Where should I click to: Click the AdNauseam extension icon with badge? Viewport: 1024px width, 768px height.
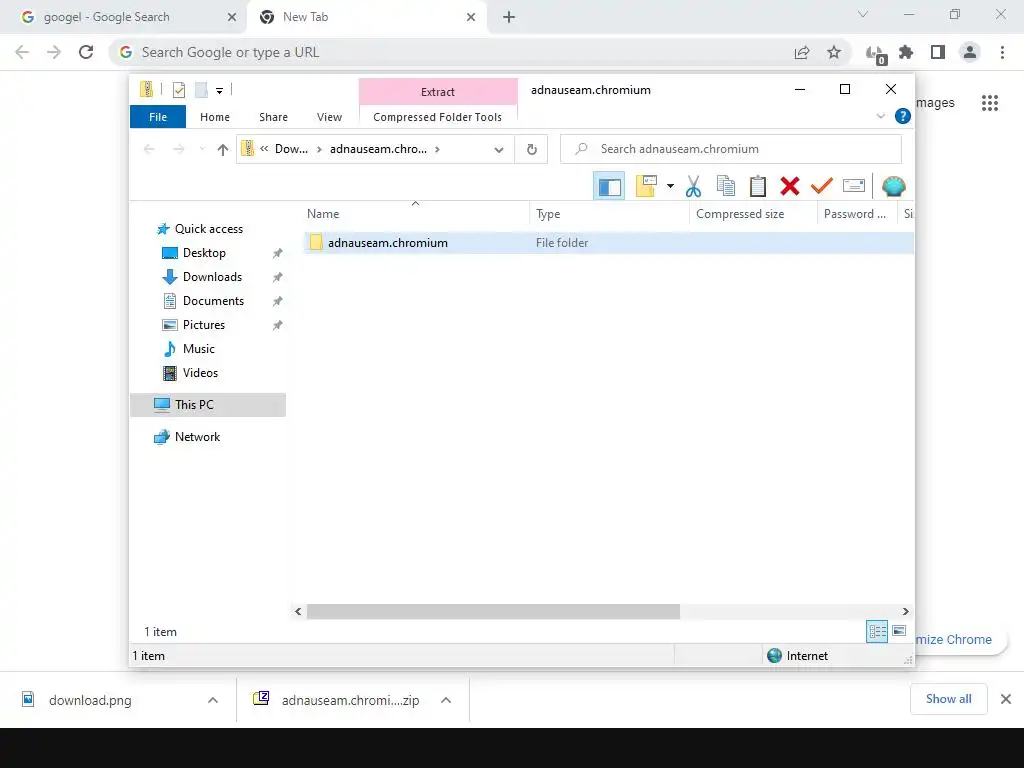[876, 54]
